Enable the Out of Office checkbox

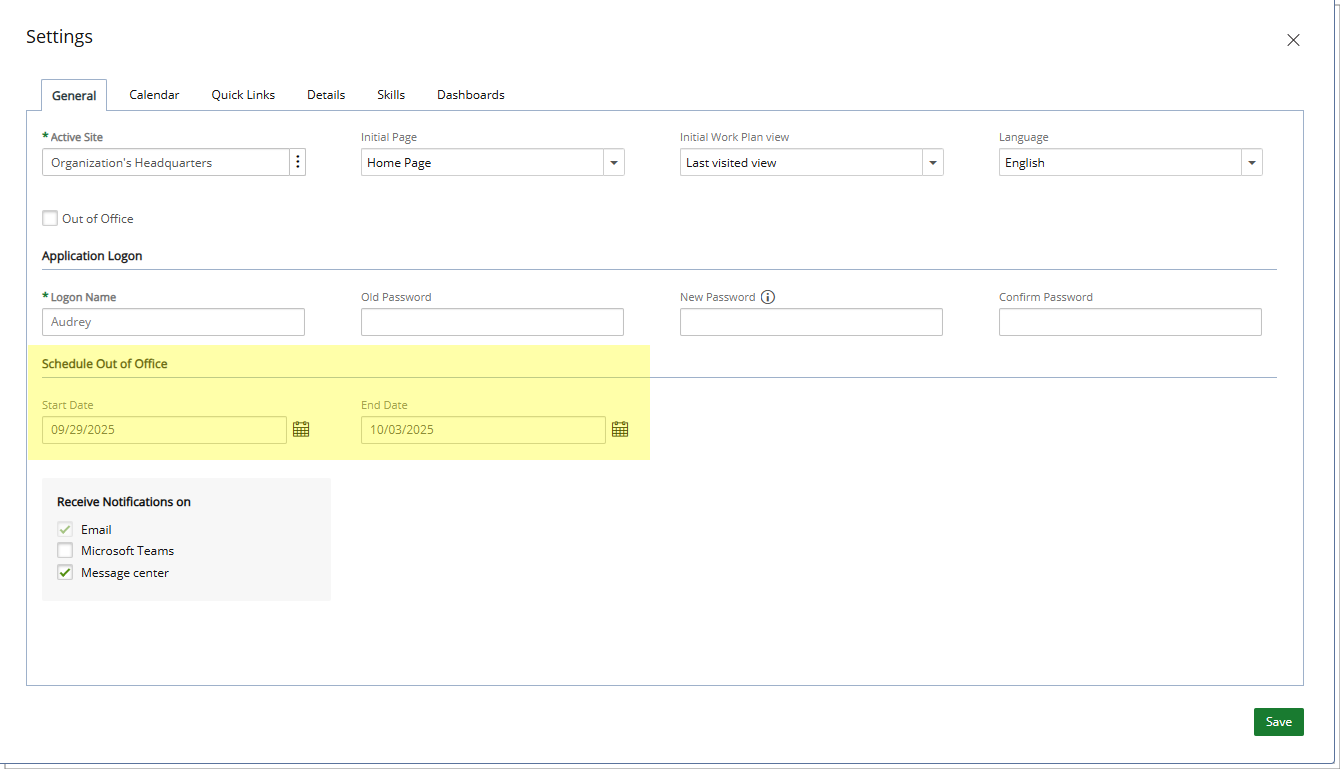click(x=49, y=218)
